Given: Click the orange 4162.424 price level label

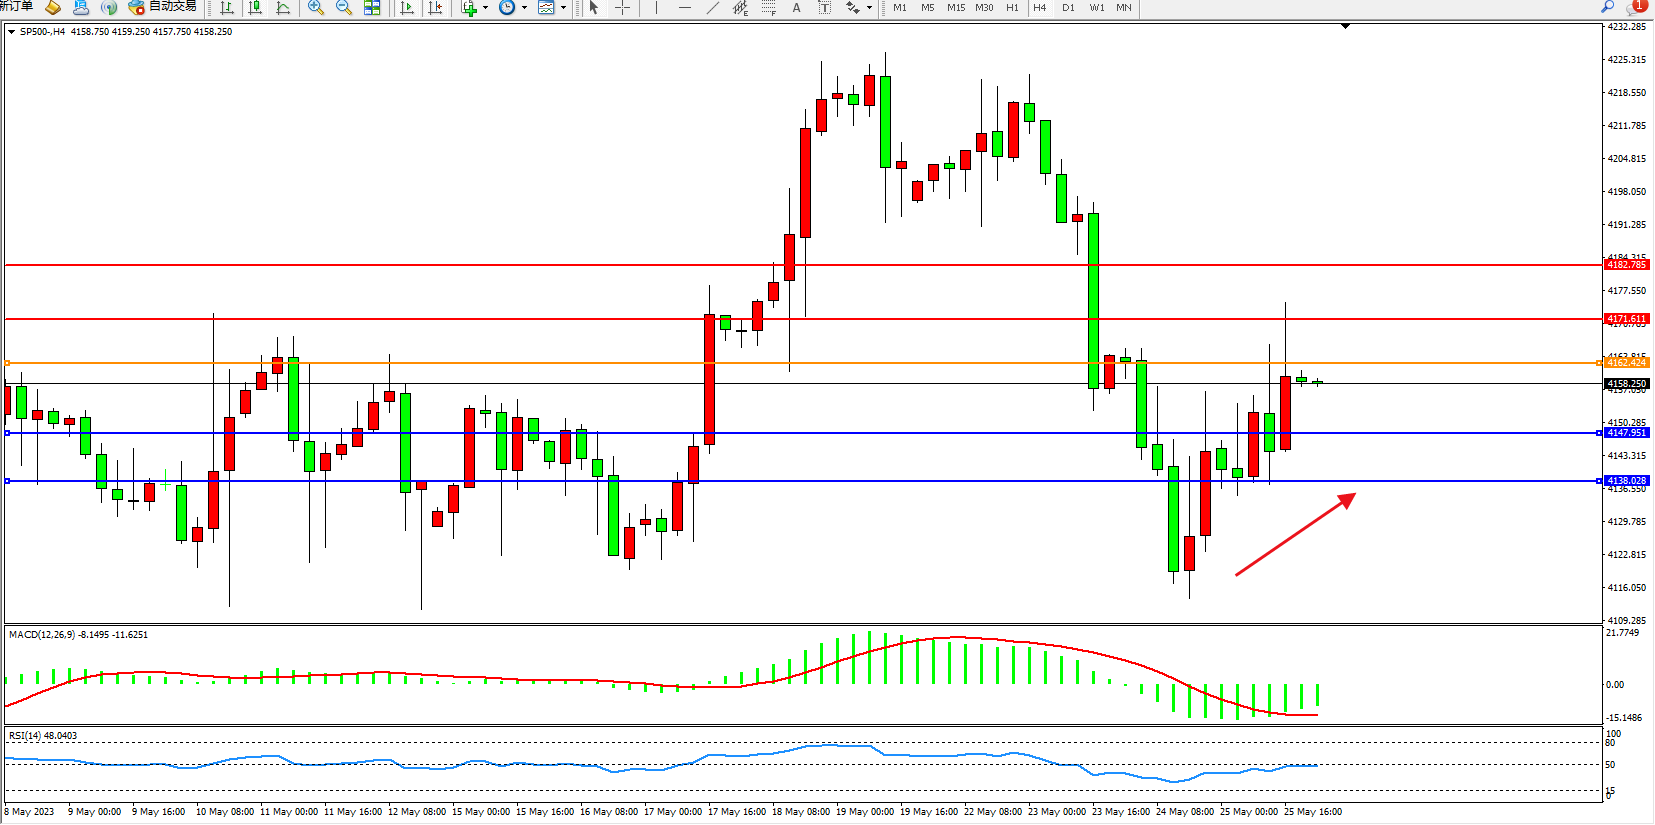Looking at the screenshot, I should point(1626,363).
